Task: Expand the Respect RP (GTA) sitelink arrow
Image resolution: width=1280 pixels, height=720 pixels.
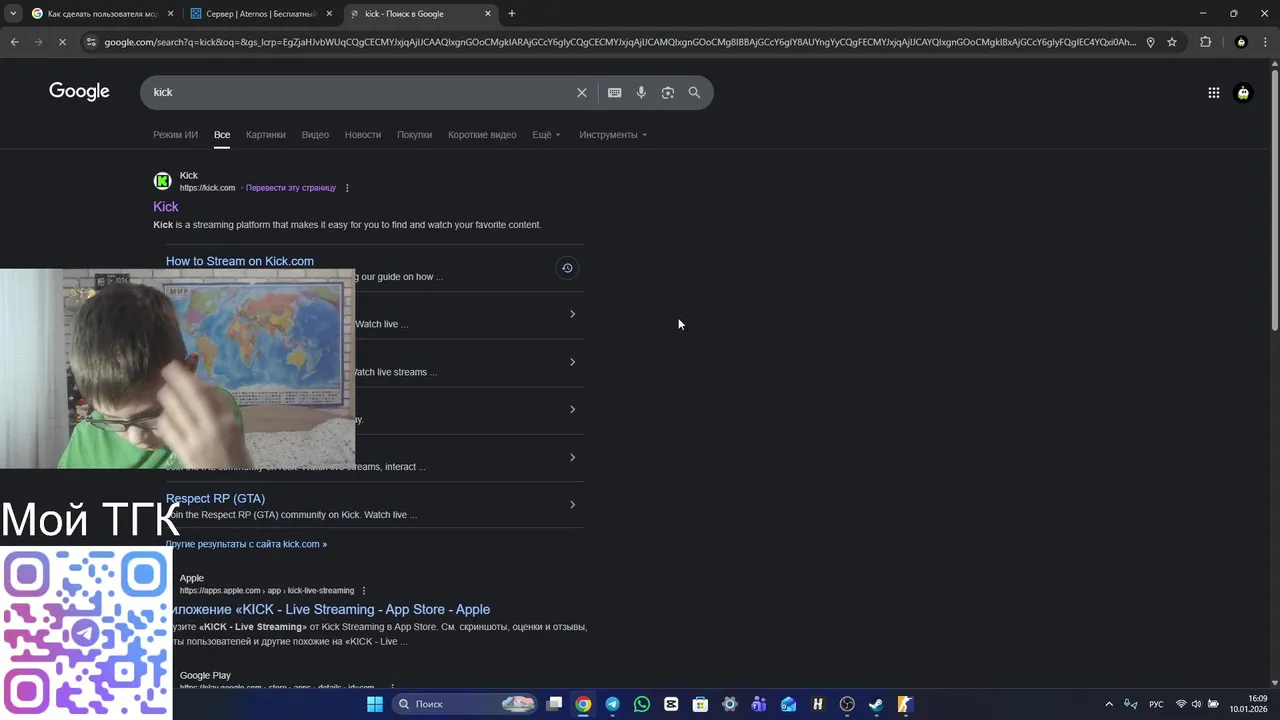Action: point(572,505)
